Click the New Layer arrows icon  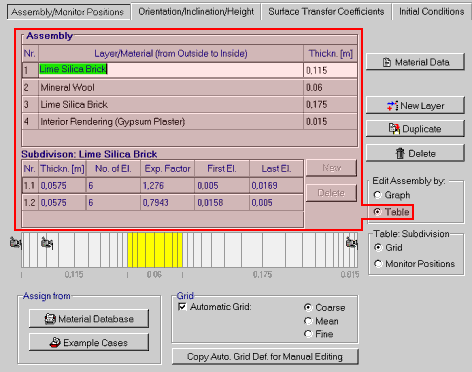click(x=392, y=106)
